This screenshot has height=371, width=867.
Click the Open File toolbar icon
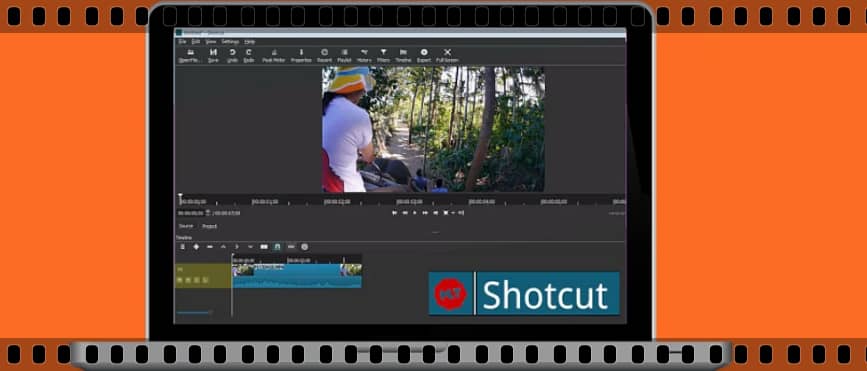pos(190,55)
